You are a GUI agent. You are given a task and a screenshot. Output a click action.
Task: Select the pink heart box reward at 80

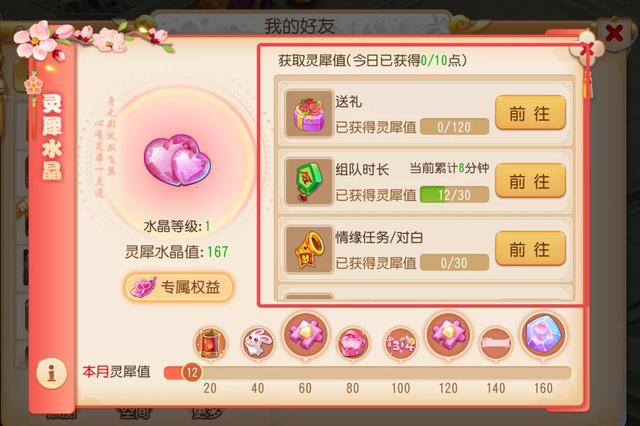tap(353, 343)
